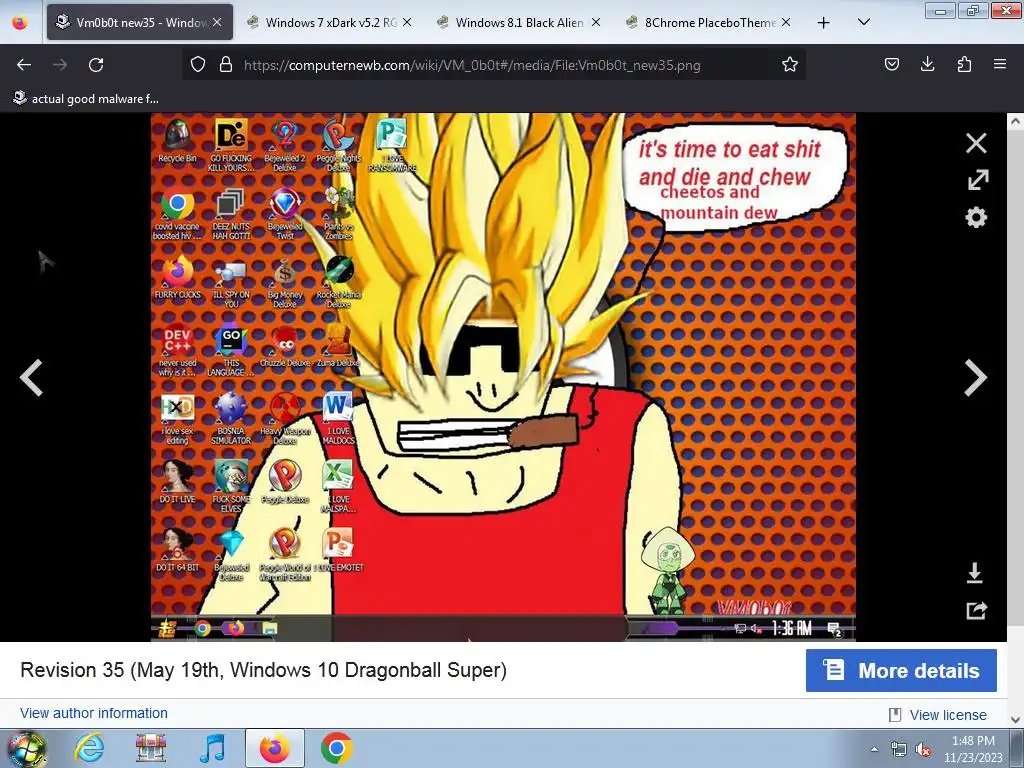
Task: Close the media viewer overlay
Action: coord(976,143)
